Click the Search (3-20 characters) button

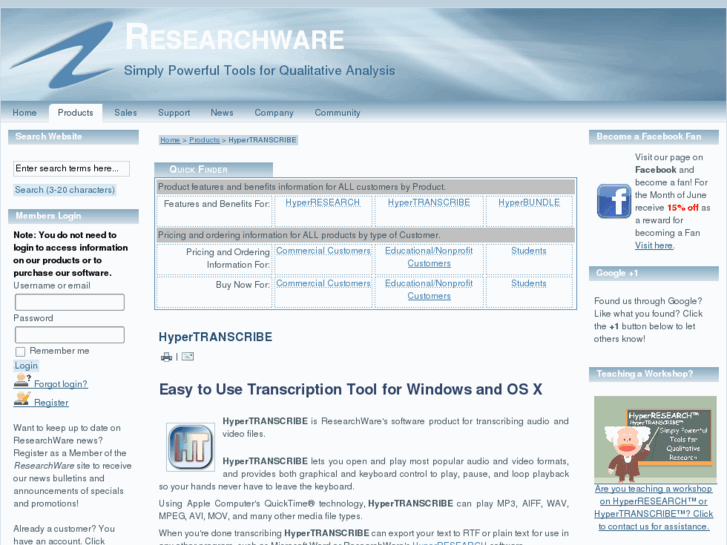(64, 190)
